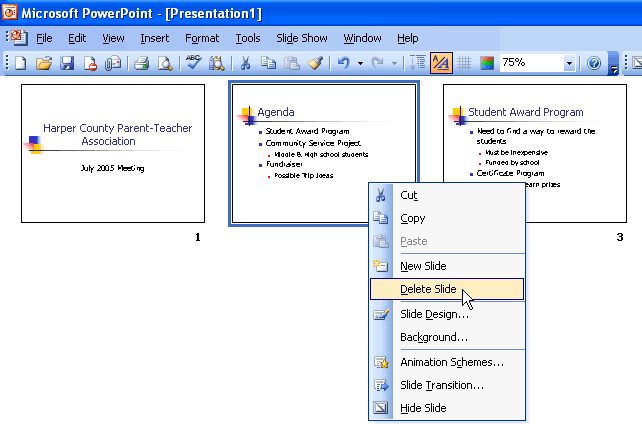Screen dimensions: 642x424
Task: Open PowerPoint Help with the question mark icon
Action: point(594,63)
